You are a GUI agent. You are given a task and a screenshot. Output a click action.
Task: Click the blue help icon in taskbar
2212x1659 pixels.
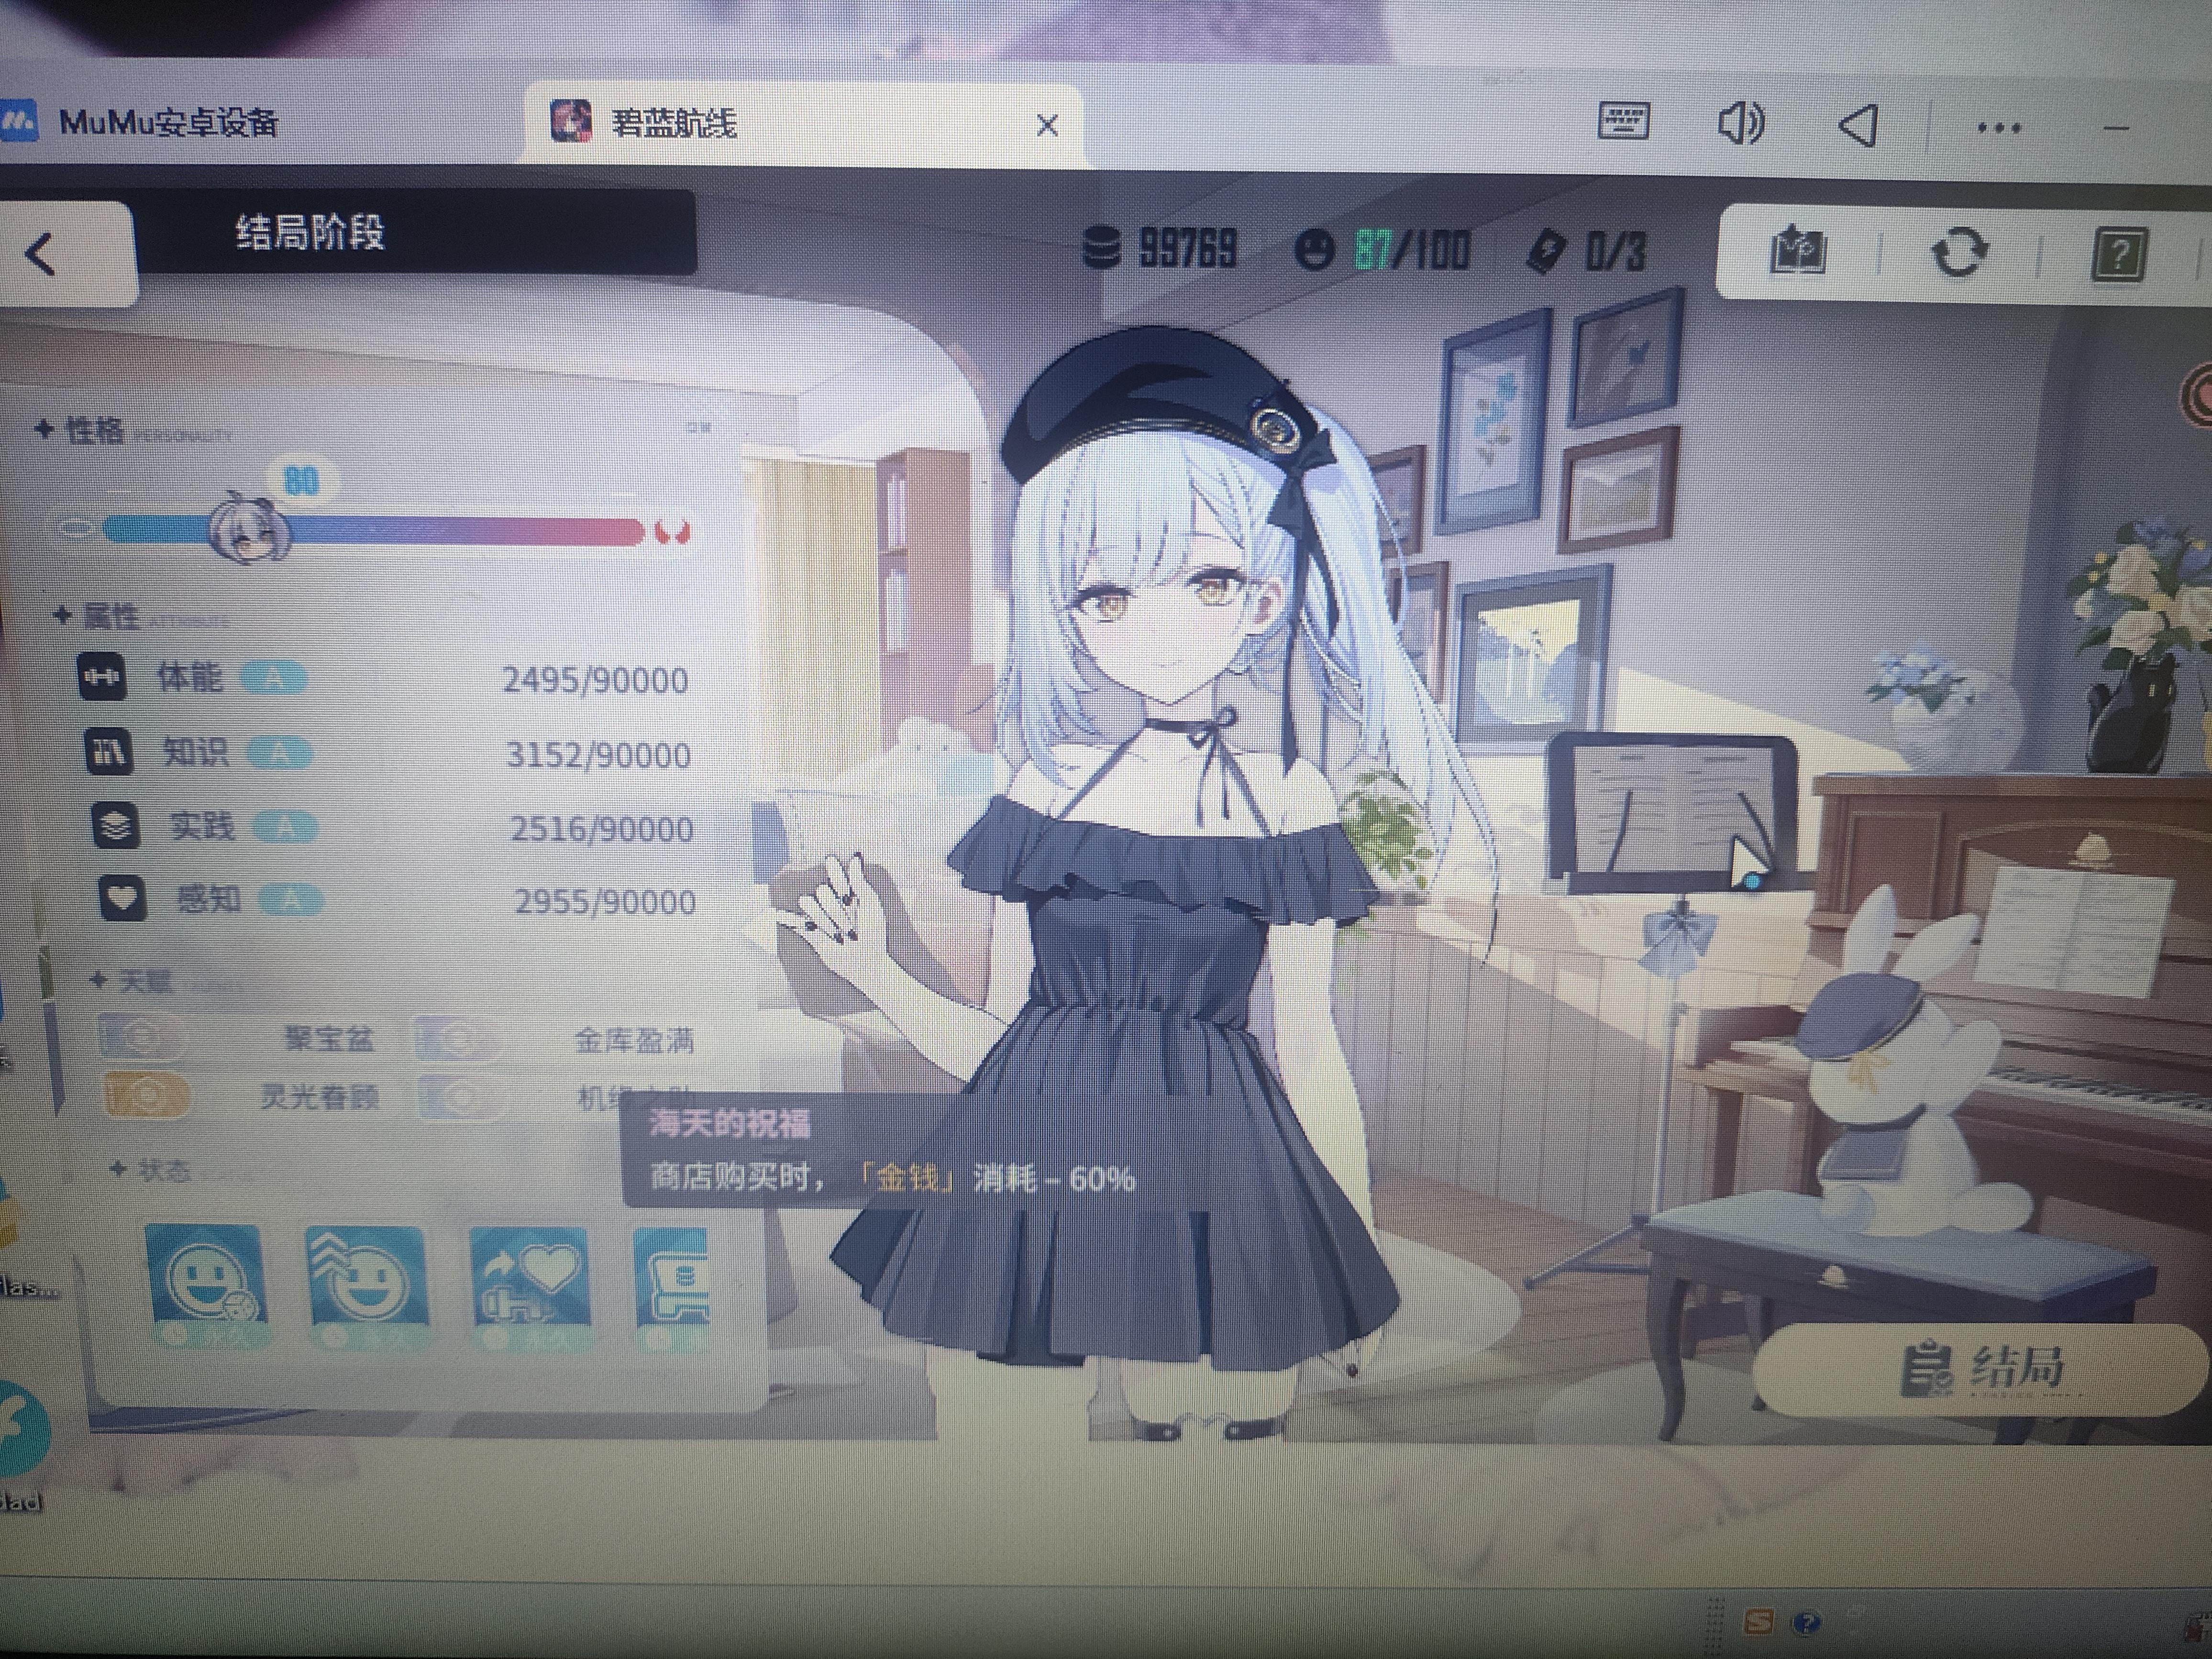(x=1806, y=1622)
